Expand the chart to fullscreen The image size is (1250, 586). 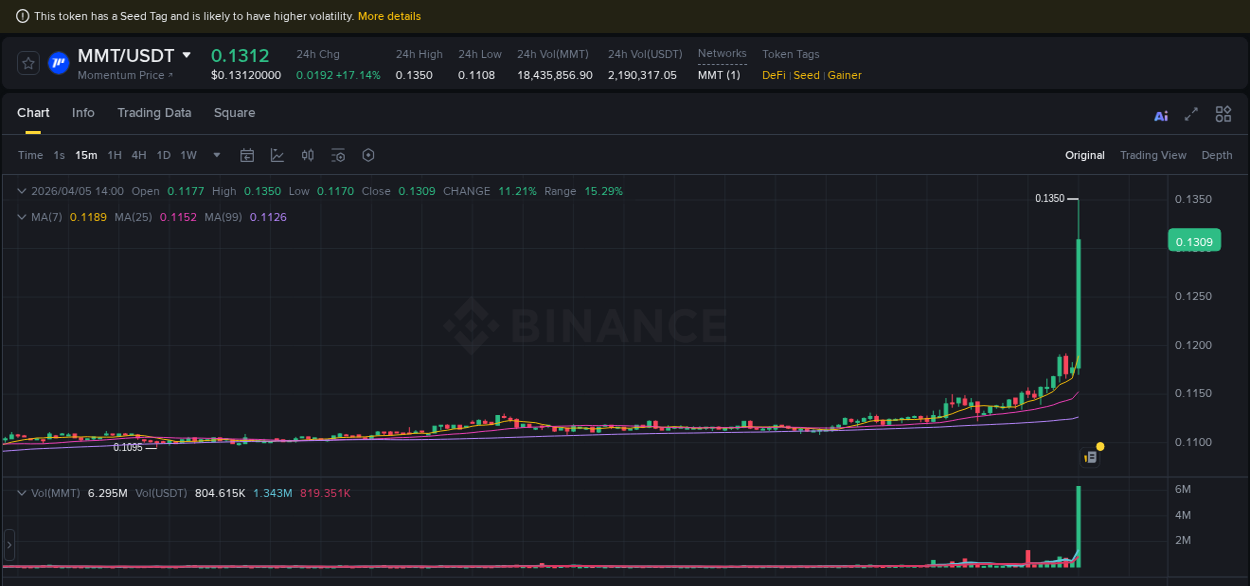click(x=1190, y=114)
